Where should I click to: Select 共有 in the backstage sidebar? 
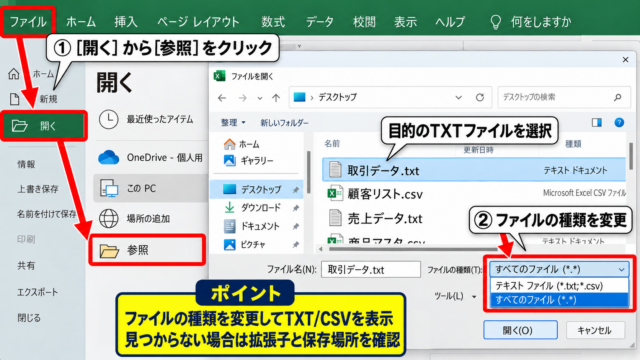[26, 266]
